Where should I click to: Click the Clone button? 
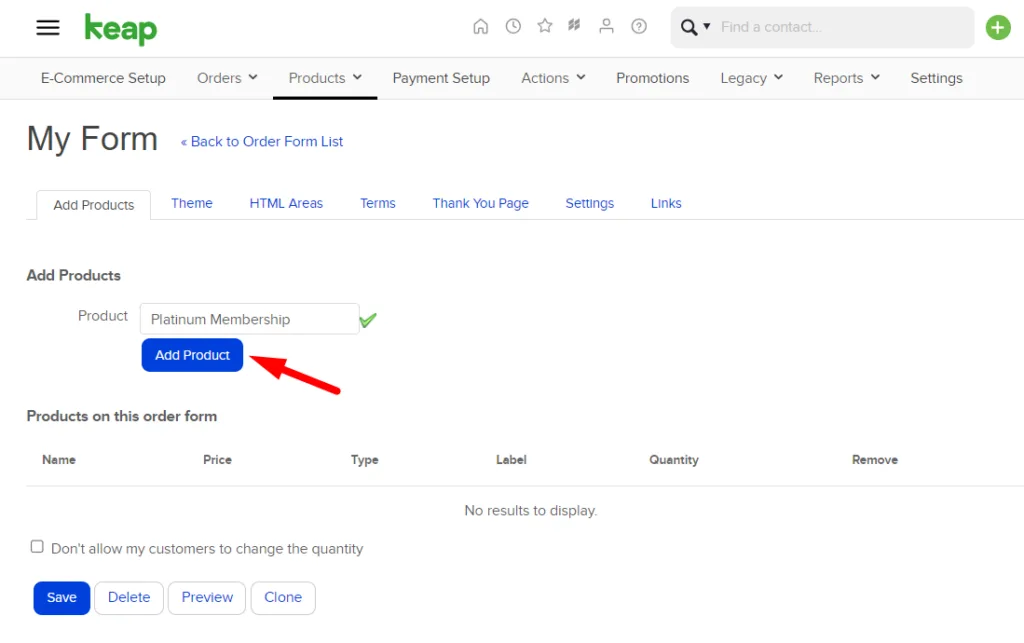(283, 597)
